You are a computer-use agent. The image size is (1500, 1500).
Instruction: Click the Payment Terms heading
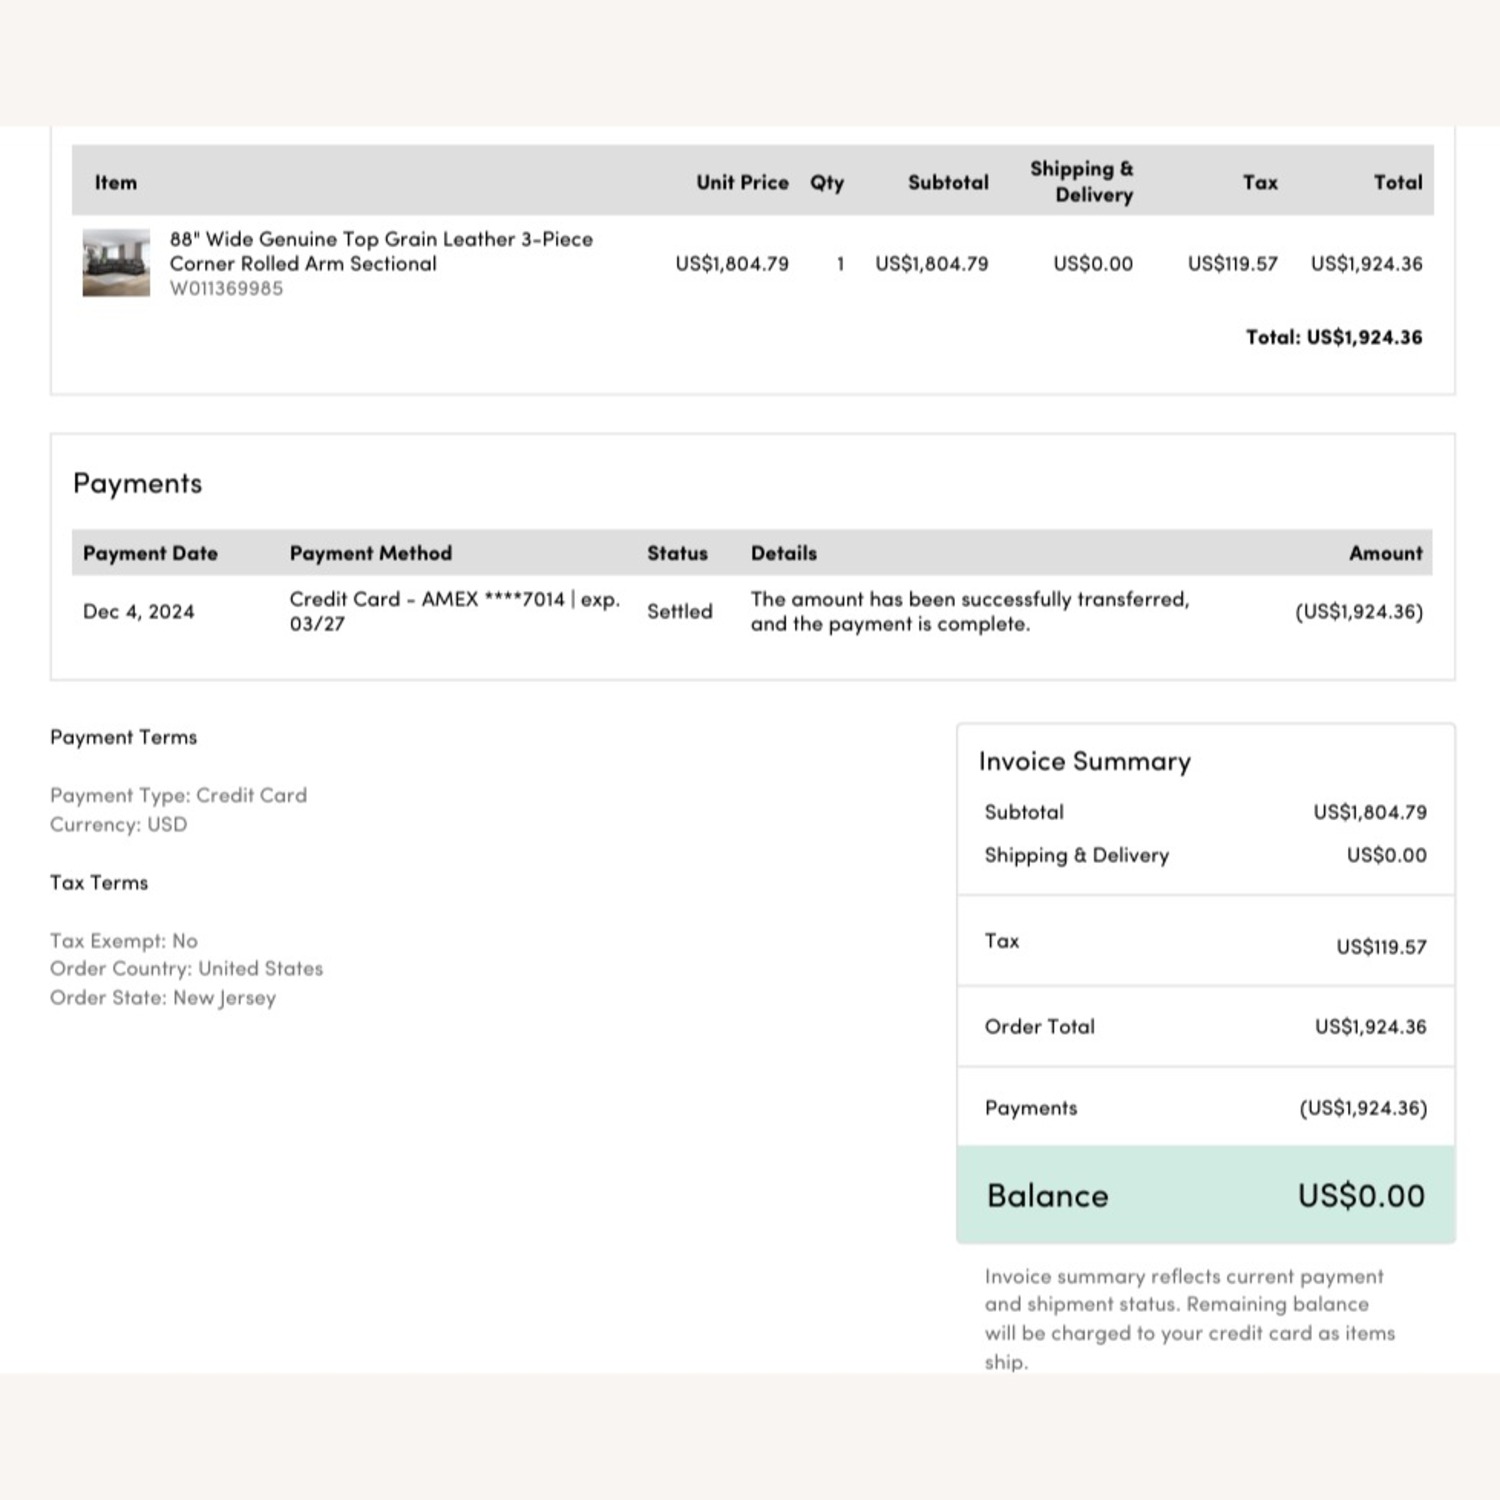[124, 737]
